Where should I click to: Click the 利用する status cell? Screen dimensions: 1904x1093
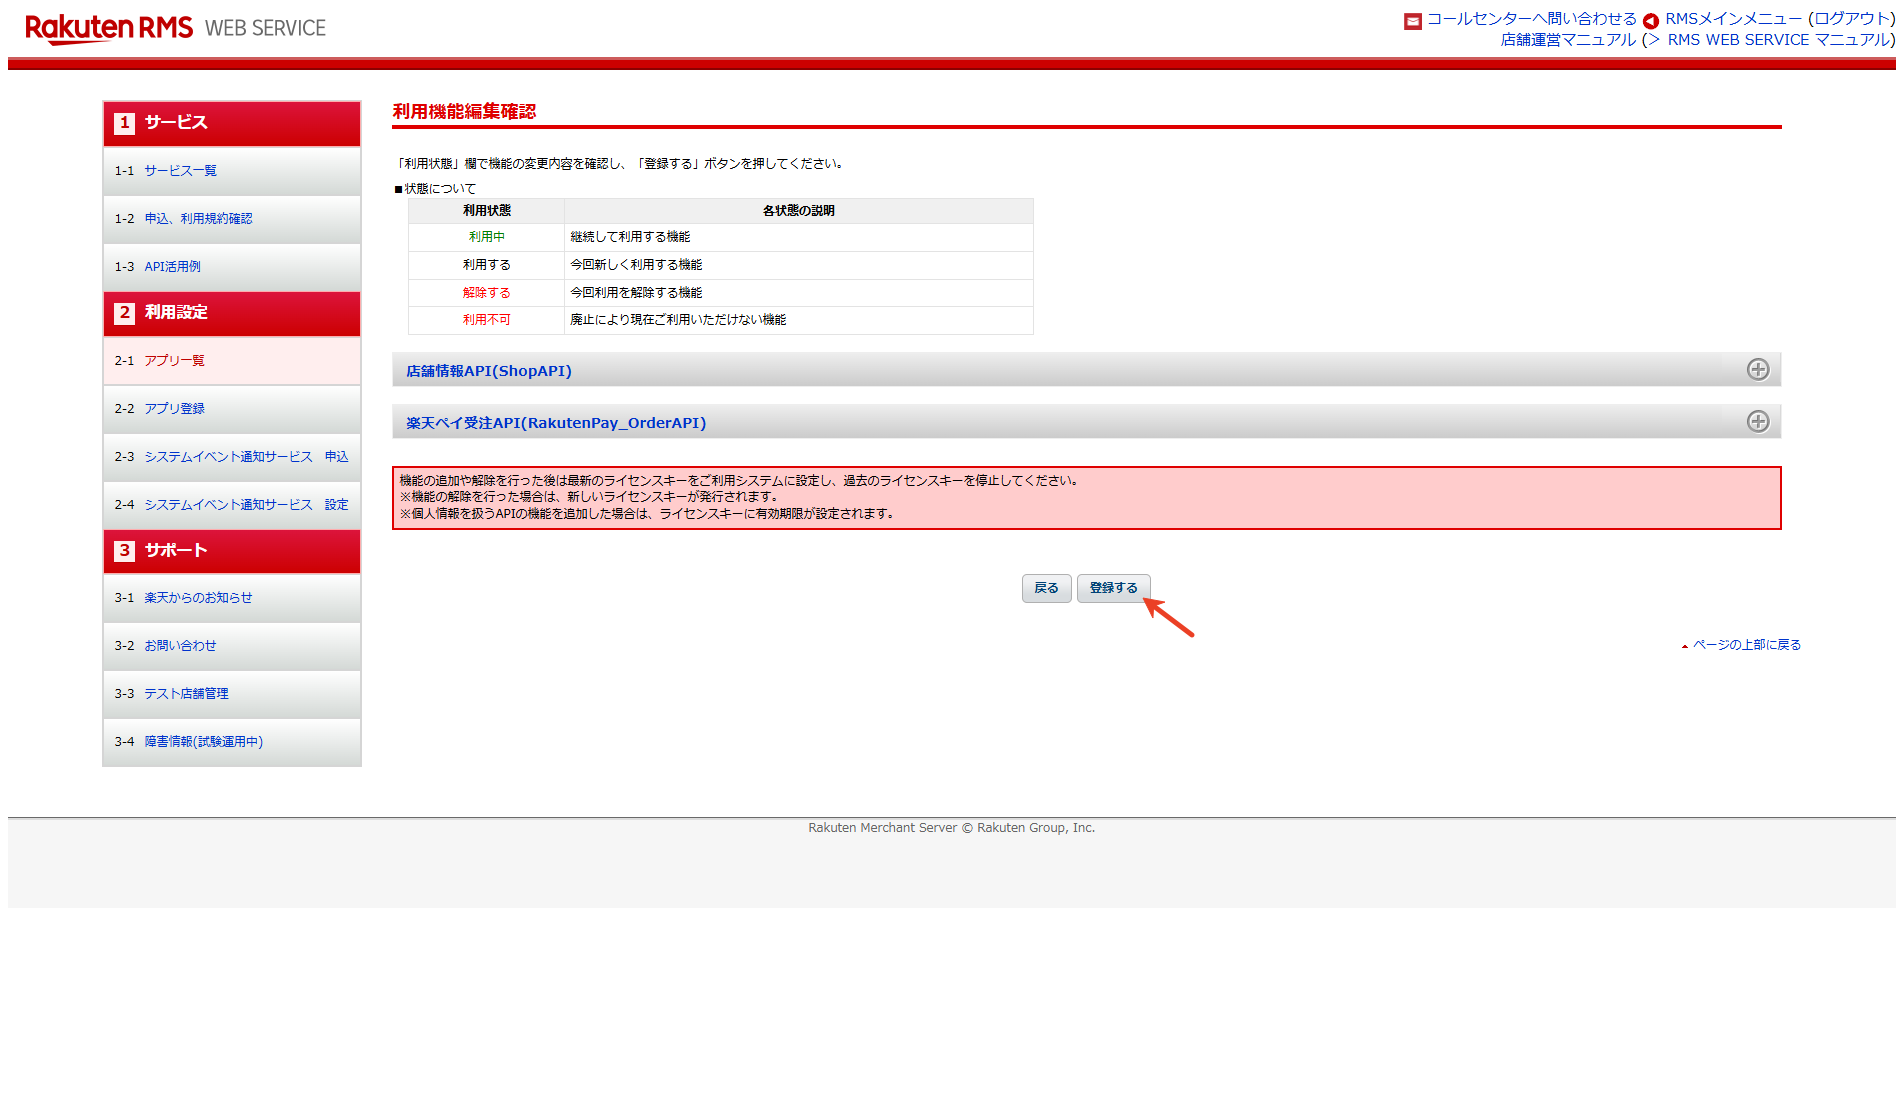[487, 265]
